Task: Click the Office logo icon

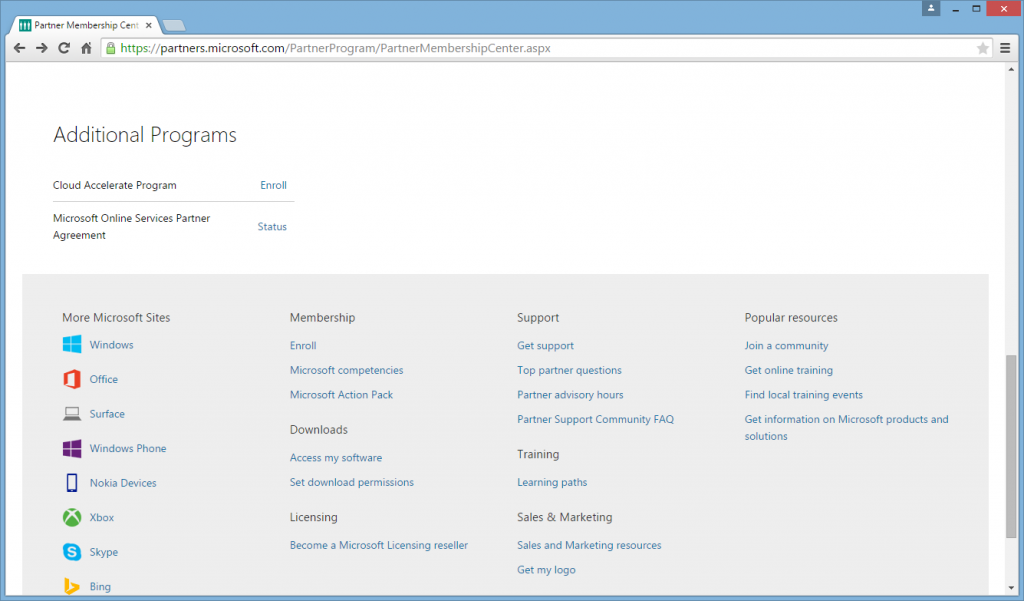Action: point(72,379)
